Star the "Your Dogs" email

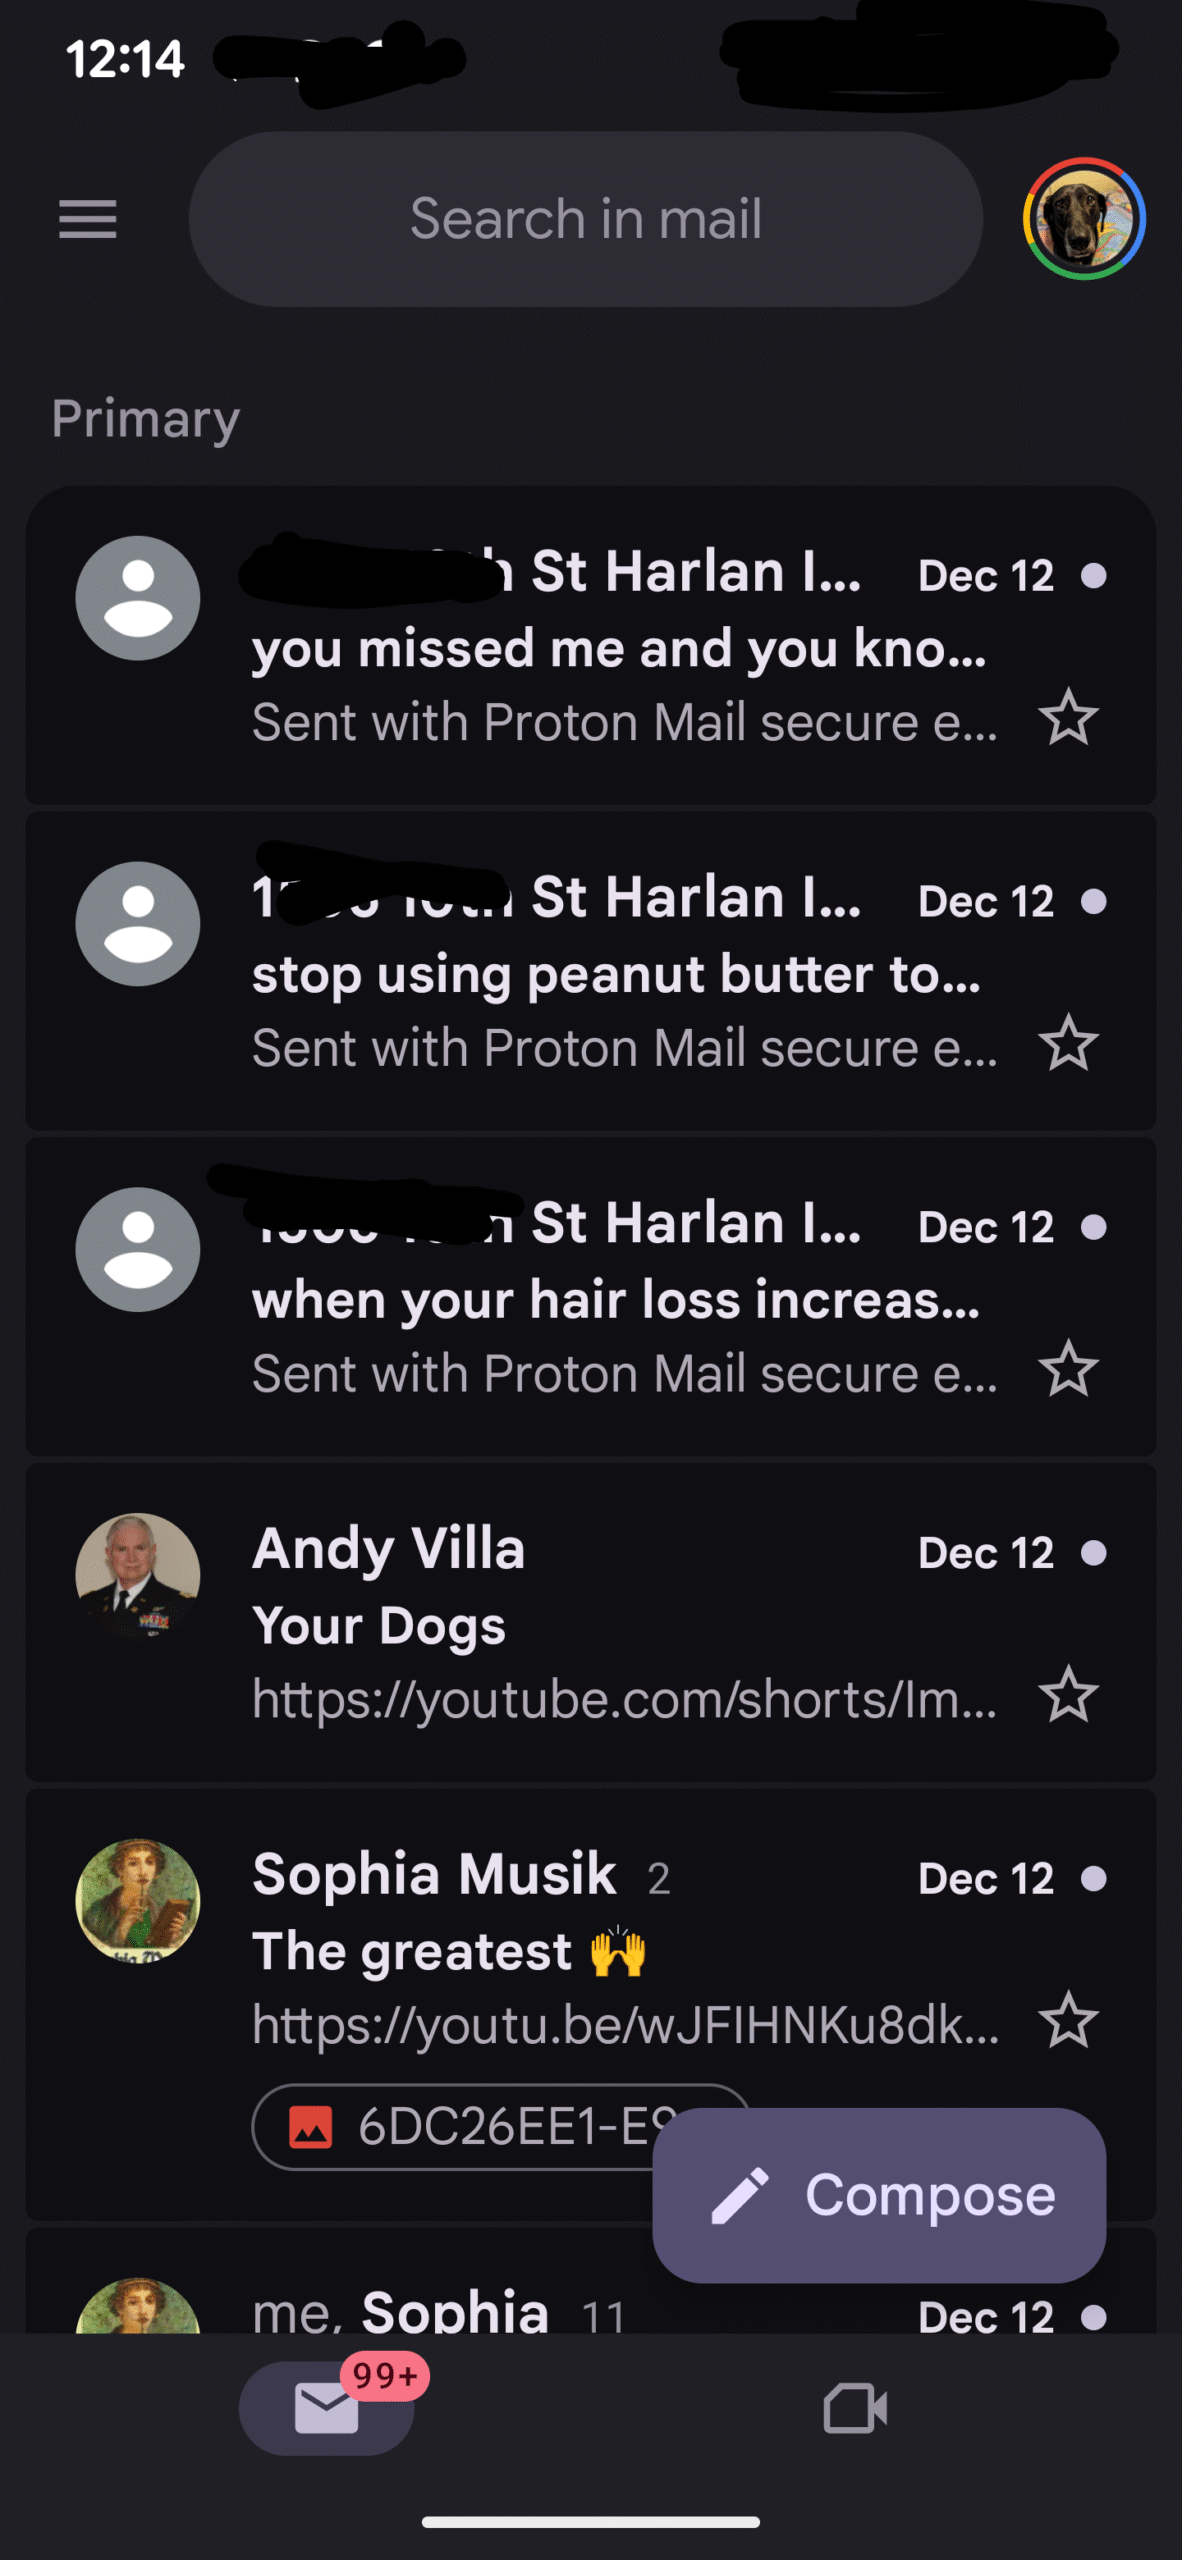(x=1068, y=1695)
